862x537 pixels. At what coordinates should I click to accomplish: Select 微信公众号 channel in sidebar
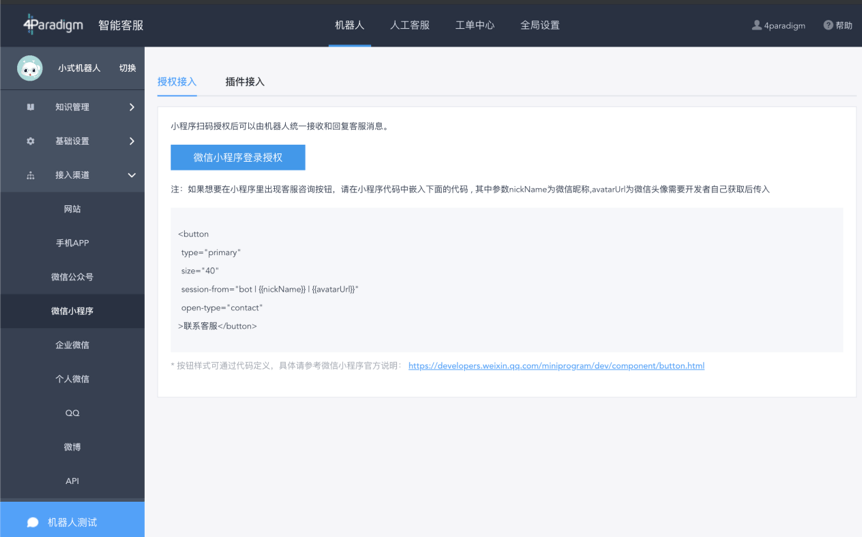pyautogui.click(x=72, y=277)
